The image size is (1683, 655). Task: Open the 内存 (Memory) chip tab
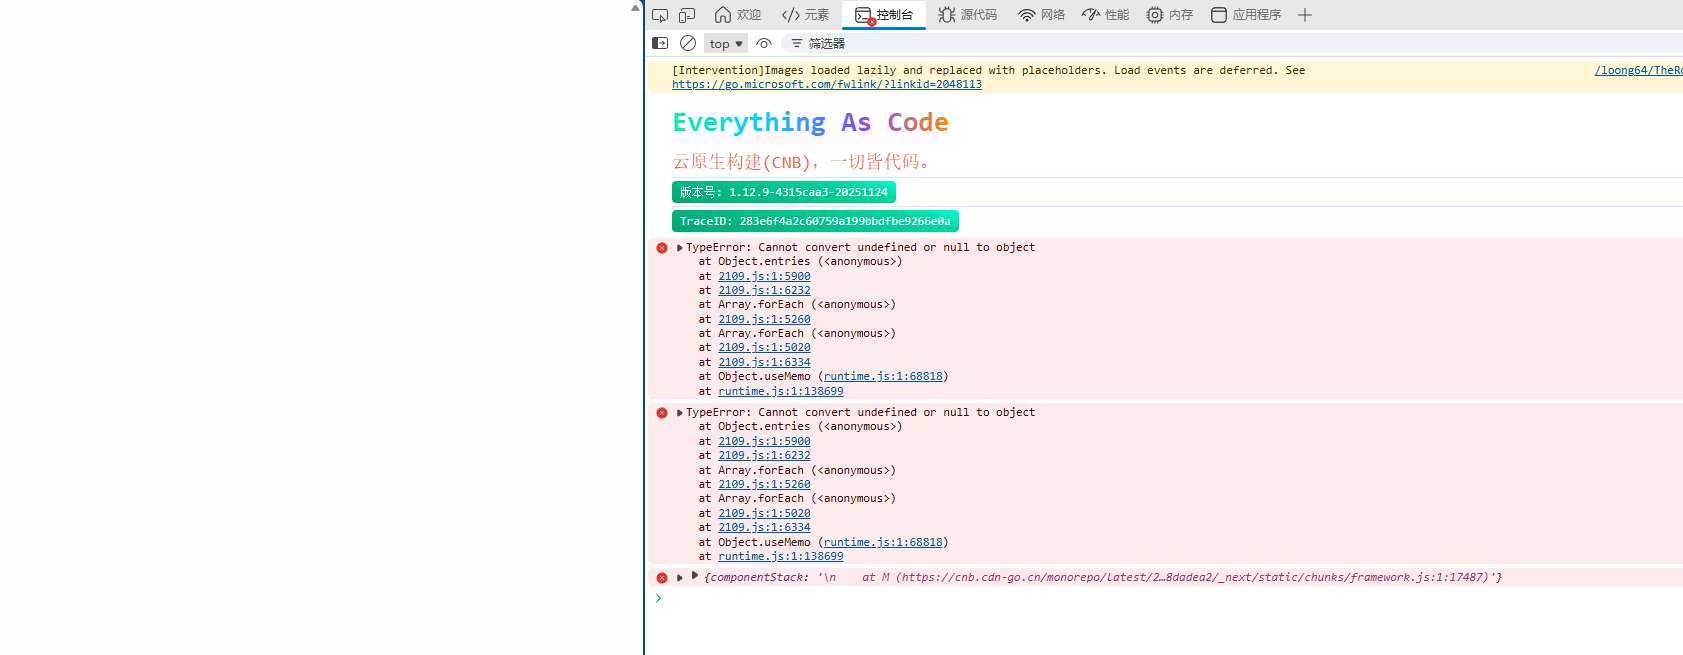(1170, 15)
